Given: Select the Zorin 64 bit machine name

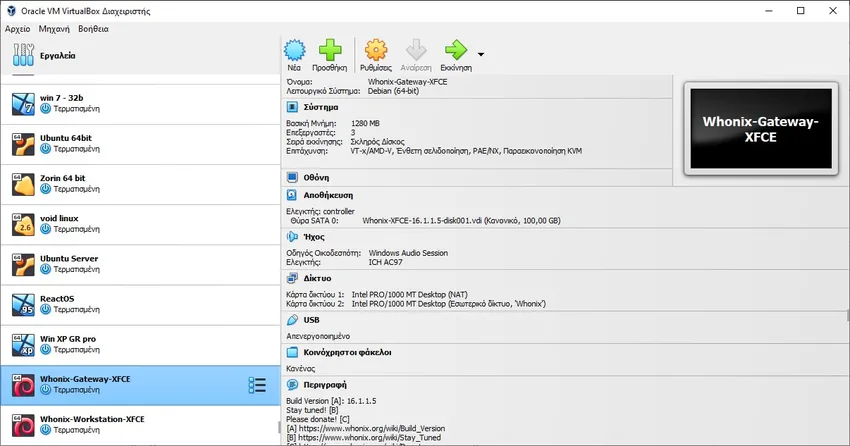Looking at the screenshot, I should click(62, 178).
